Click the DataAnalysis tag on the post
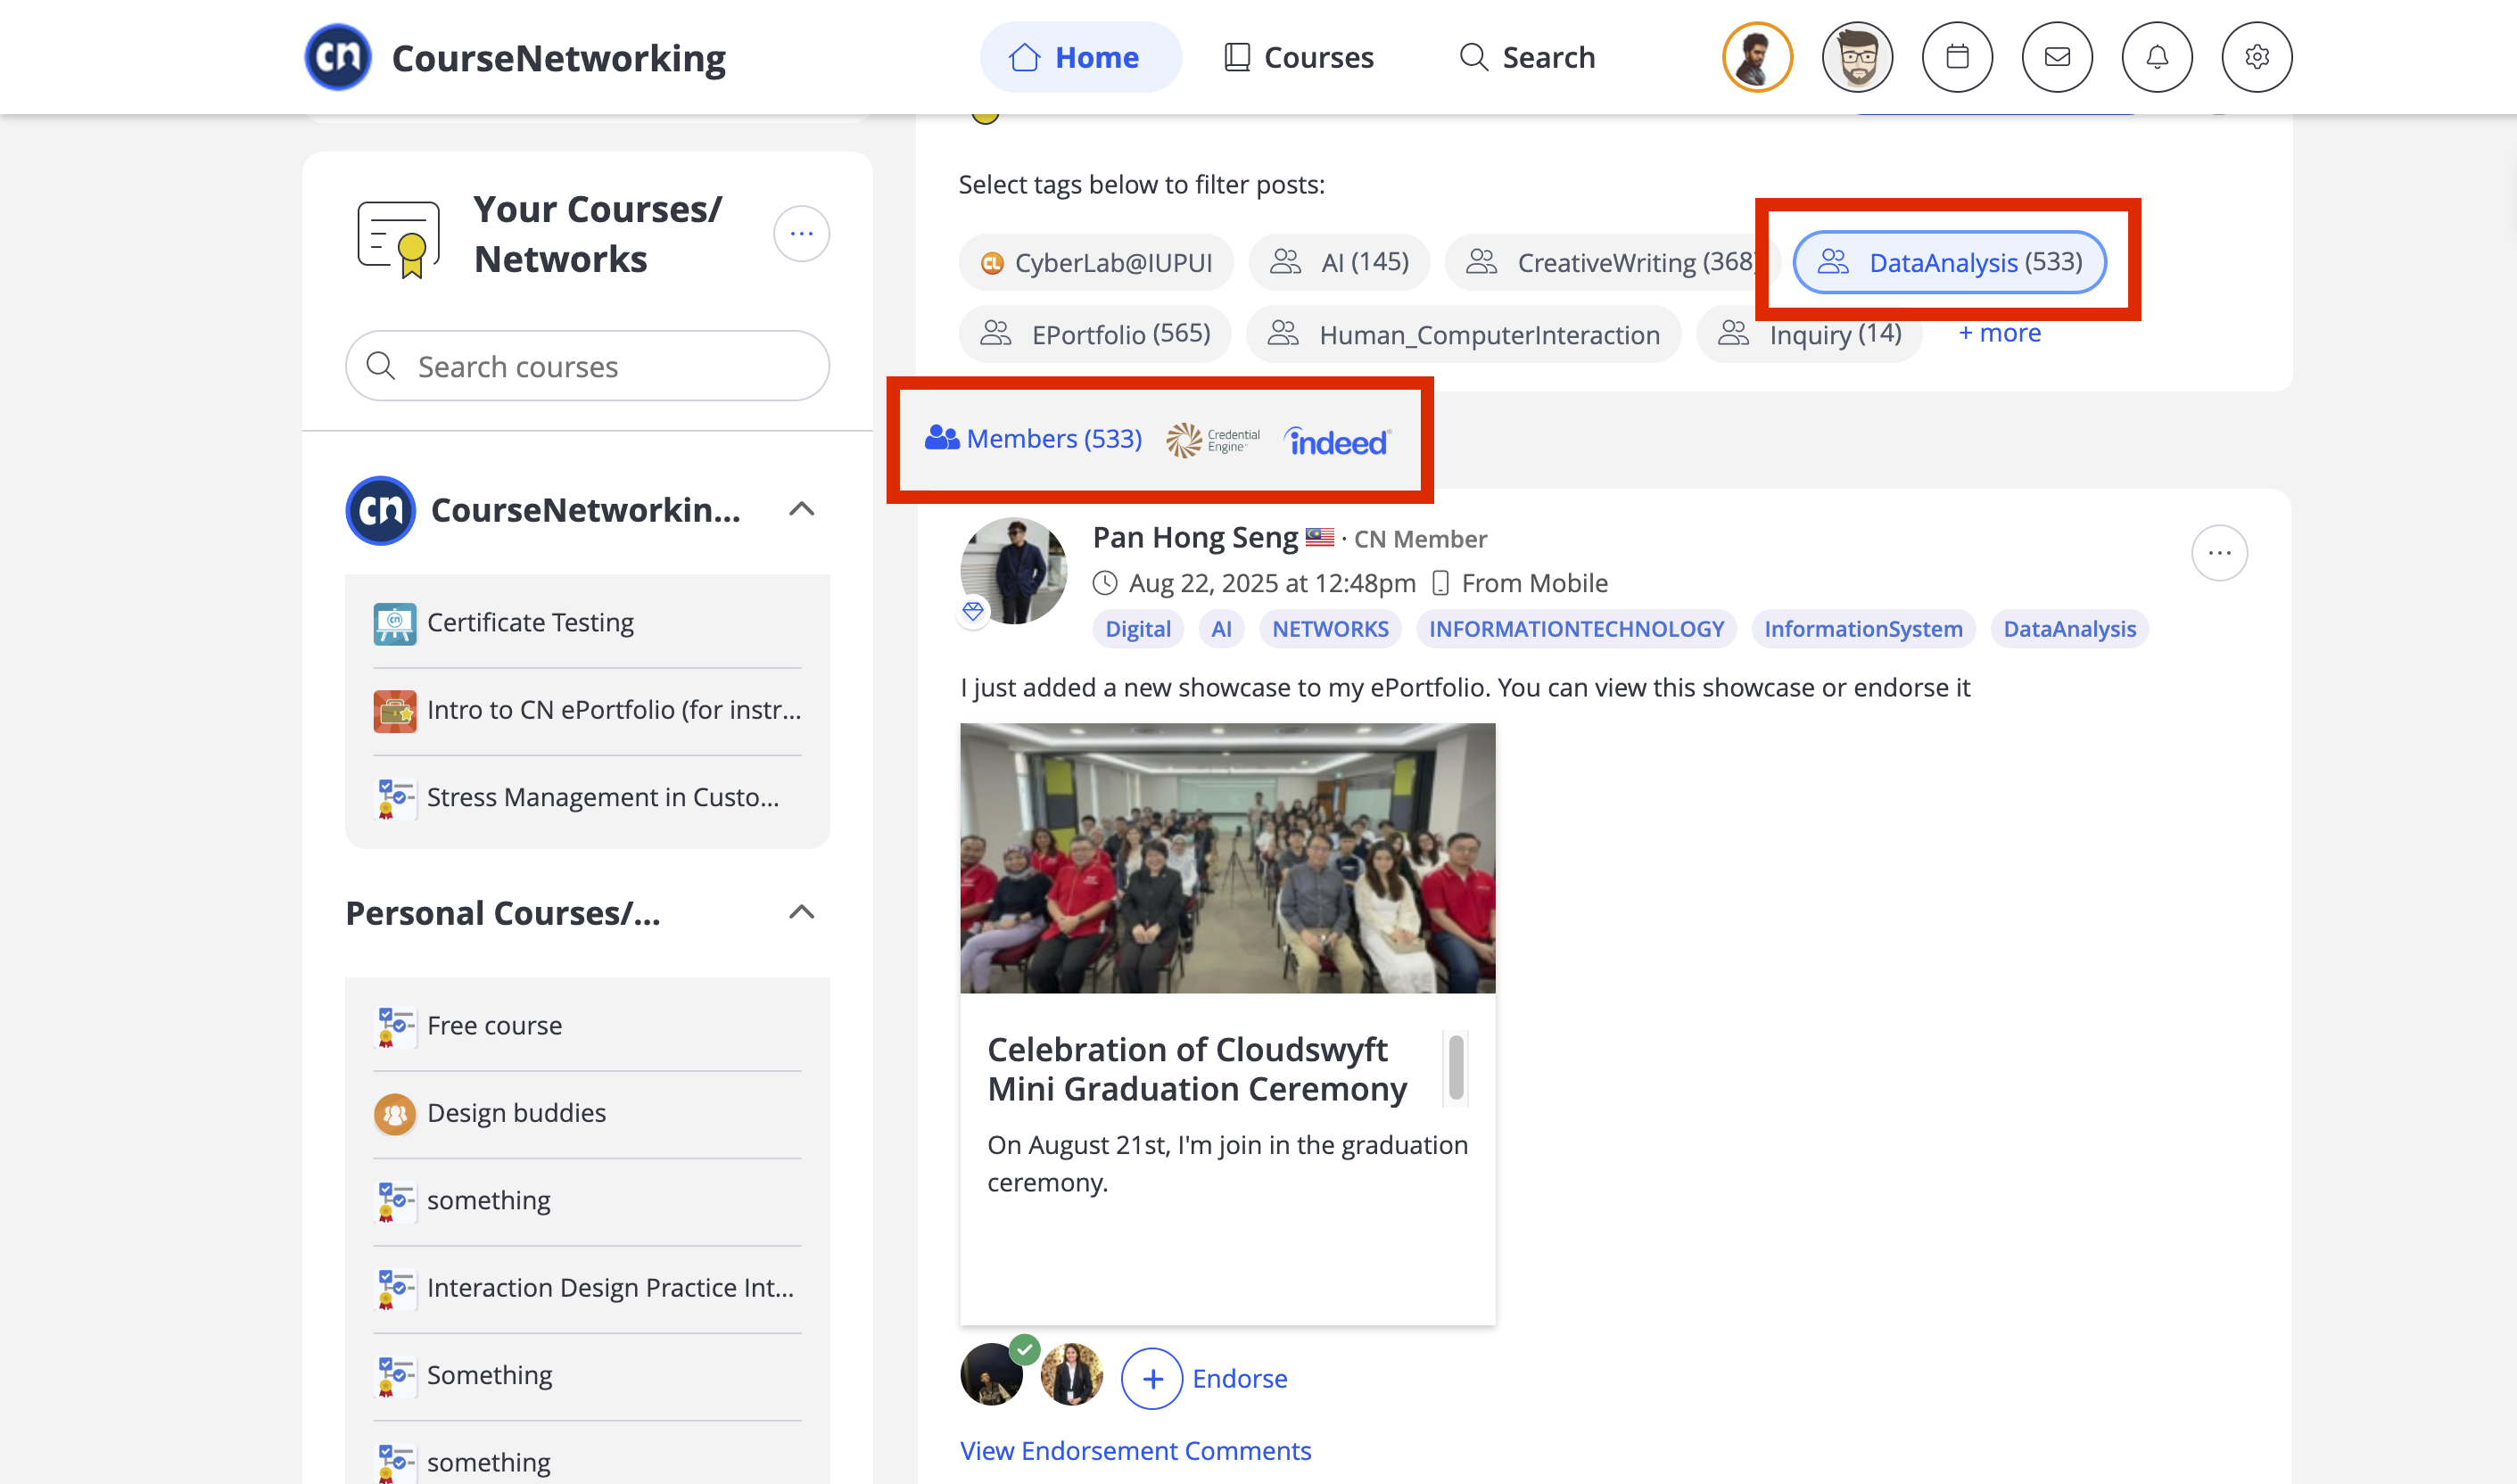This screenshot has height=1484, width=2517. coord(2069,629)
